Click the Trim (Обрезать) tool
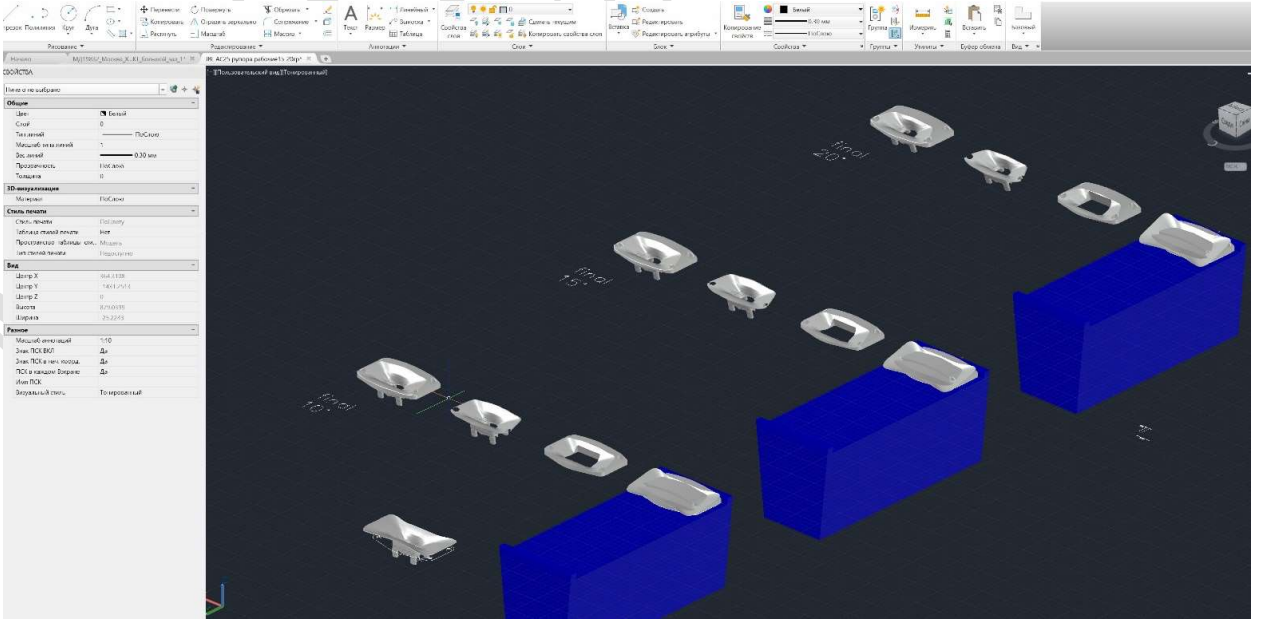Image resolution: width=1262 pixels, height=620 pixels. point(285,9)
